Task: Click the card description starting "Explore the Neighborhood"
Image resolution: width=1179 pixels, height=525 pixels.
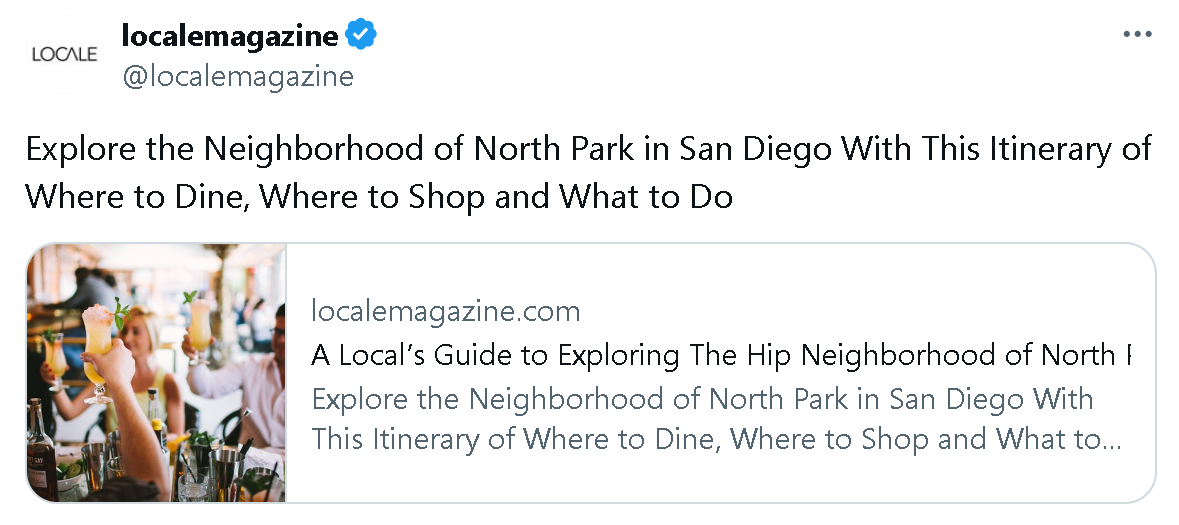Action: tap(700, 400)
